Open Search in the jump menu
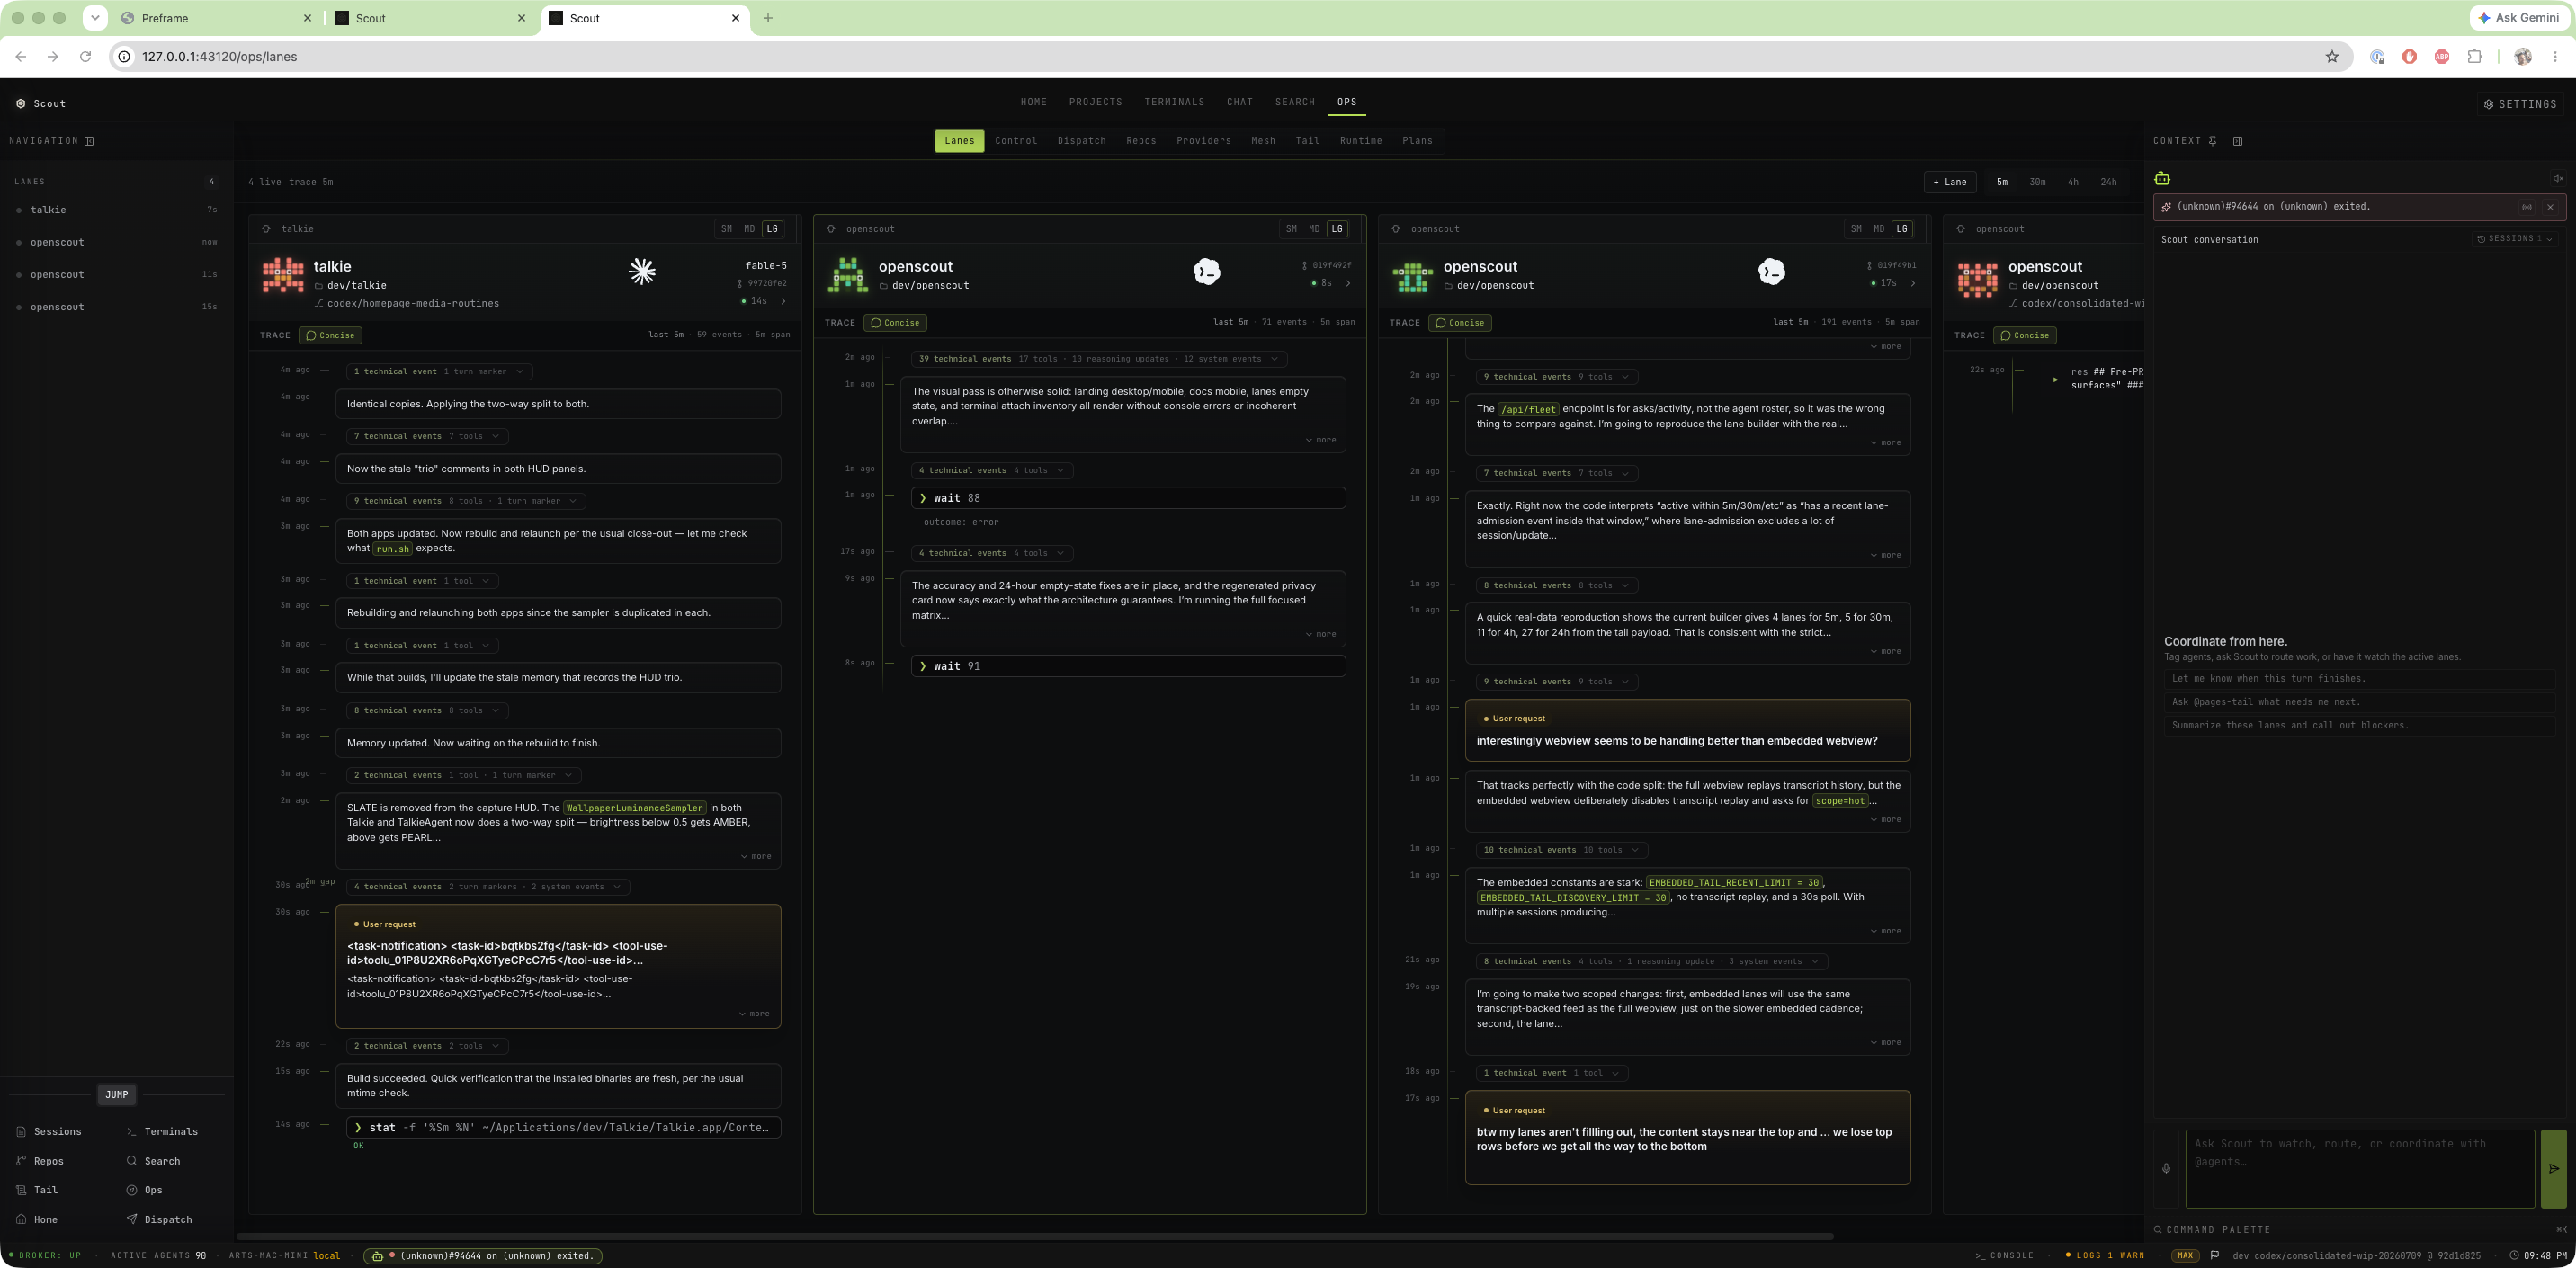 point(153,1161)
